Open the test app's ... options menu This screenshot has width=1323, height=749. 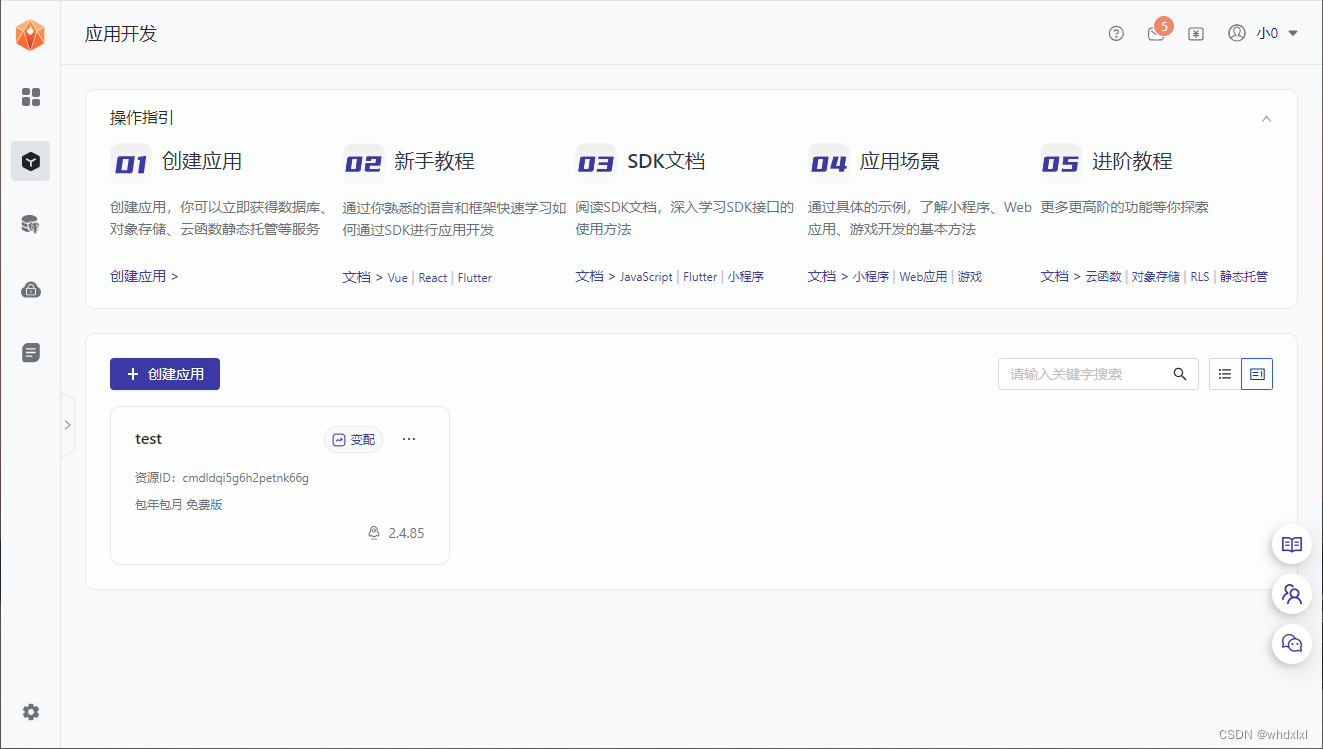click(408, 438)
